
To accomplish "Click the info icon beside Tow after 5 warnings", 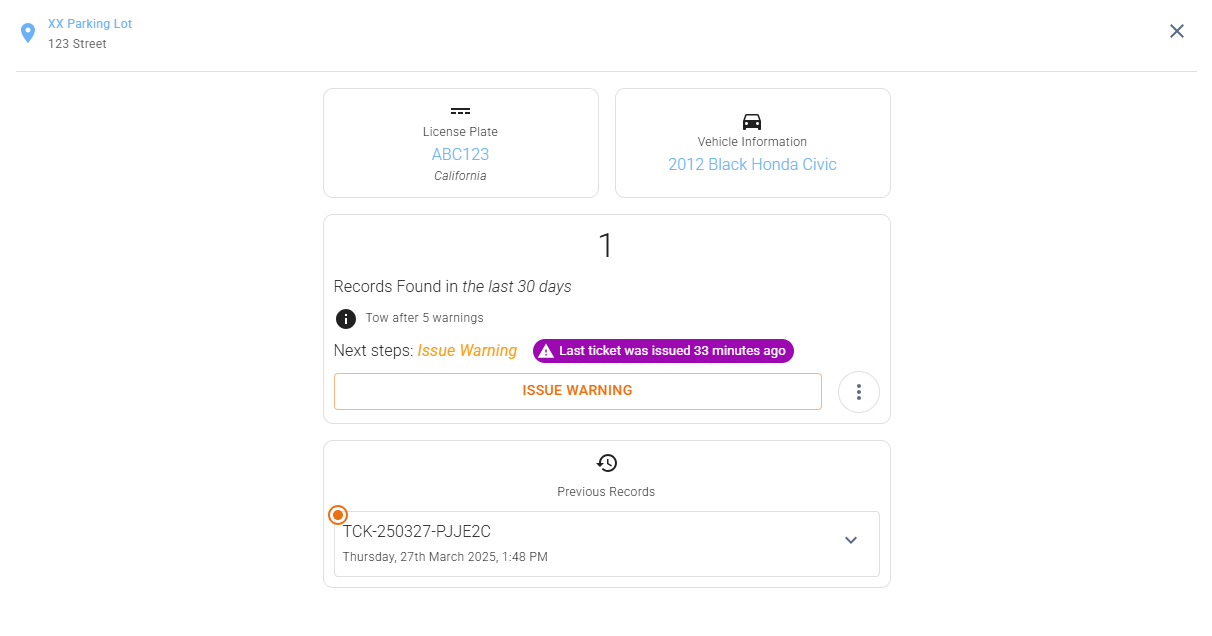I will 346,319.
